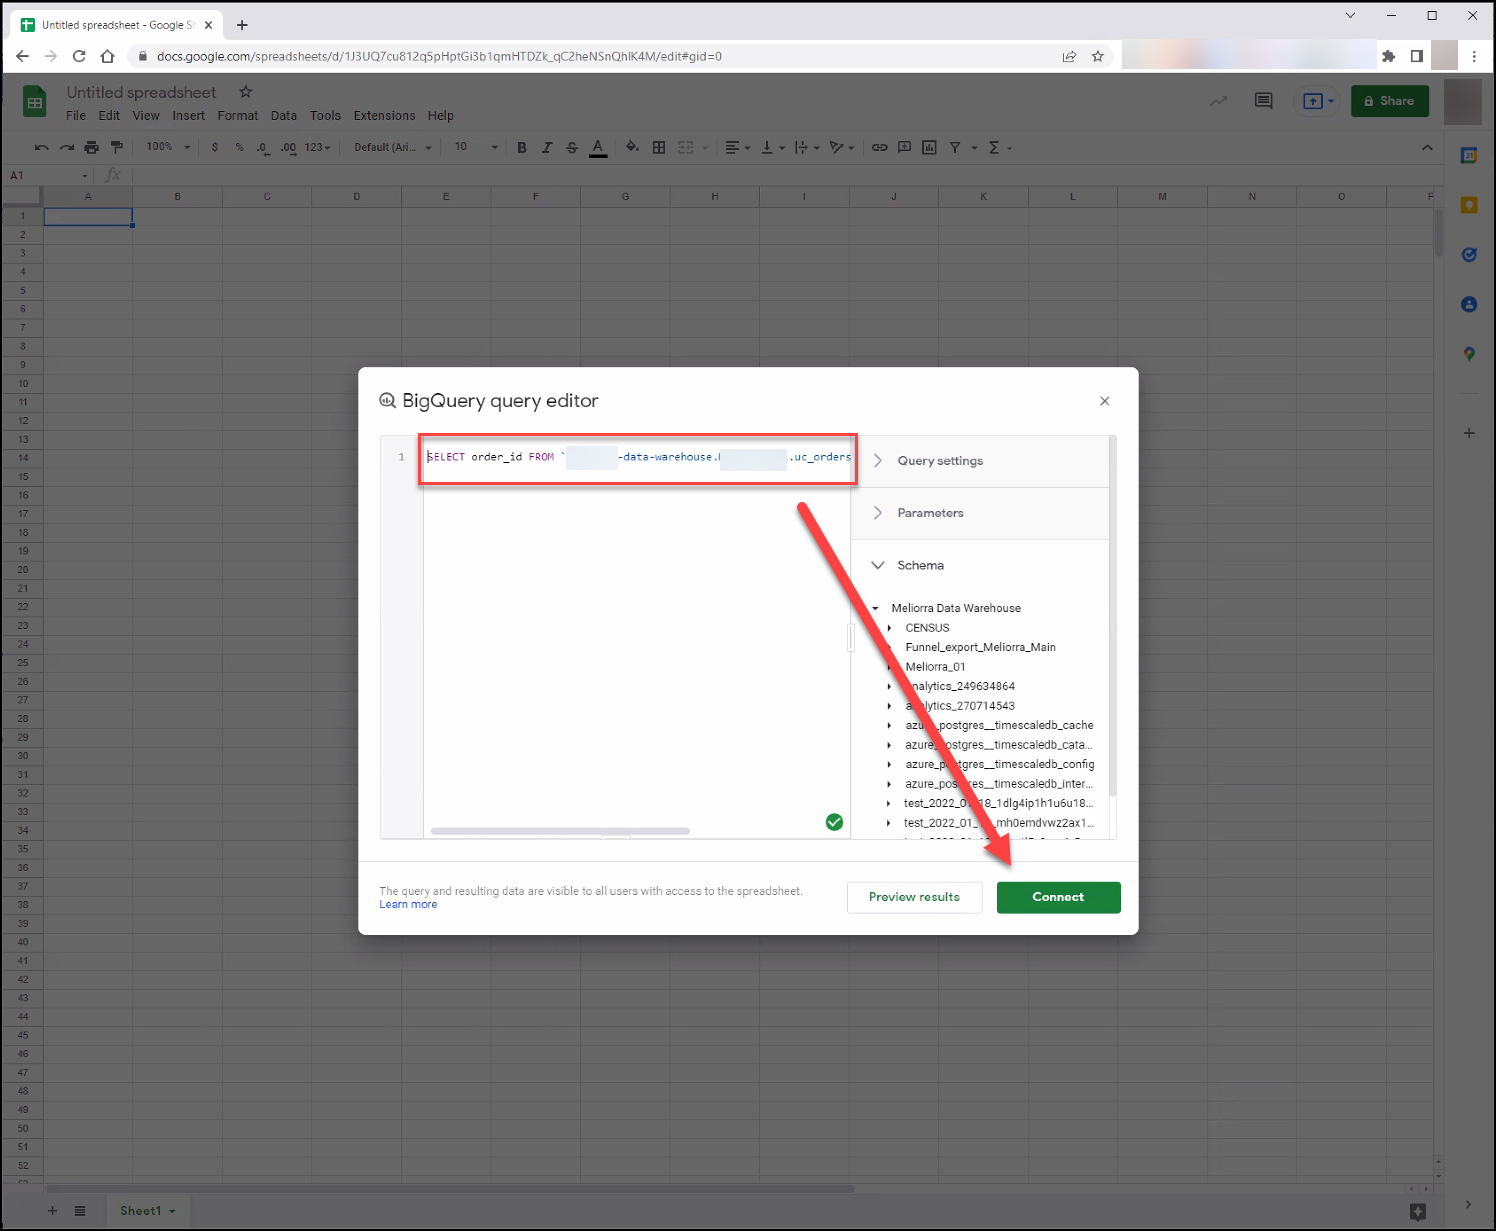Open vertical align dropdown

click(773, 147)
